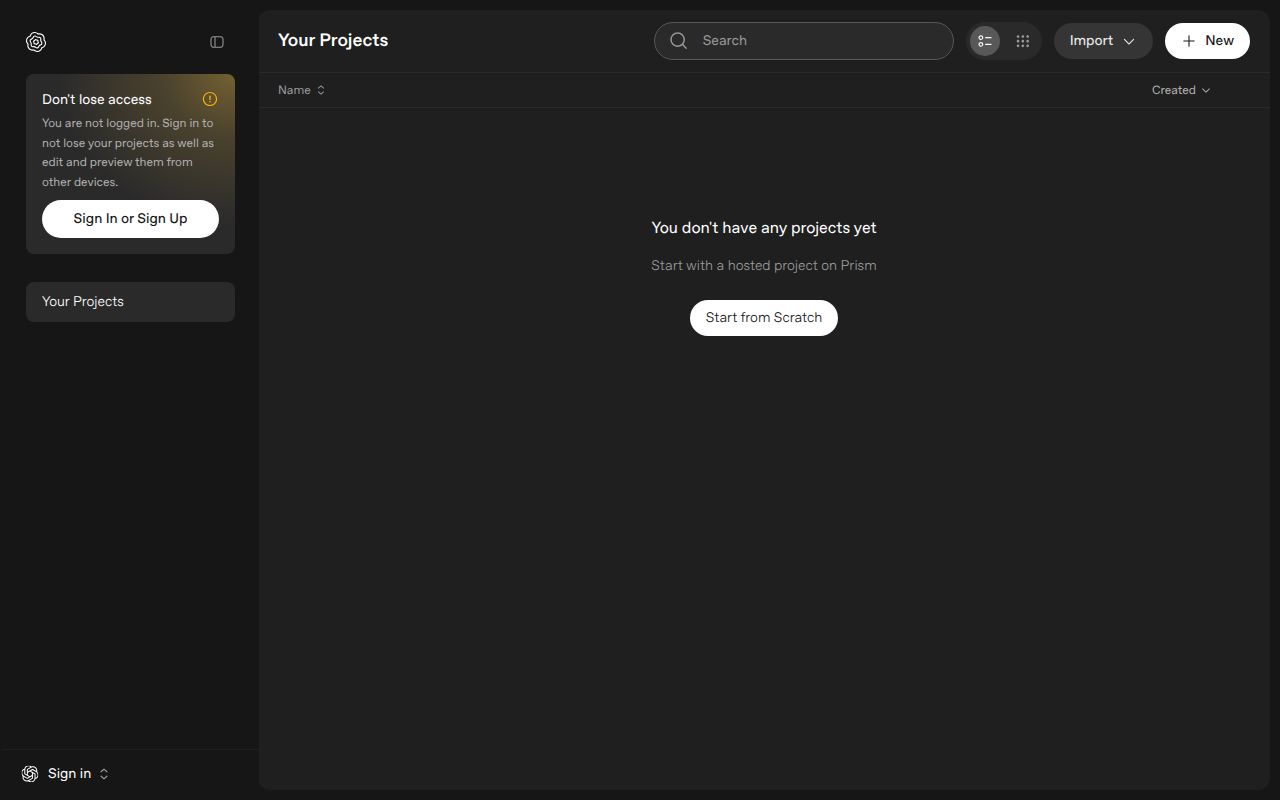The image size is (1280, 800).
Task: Click the magnifier icon in the search bar
Action: point(679,41)
